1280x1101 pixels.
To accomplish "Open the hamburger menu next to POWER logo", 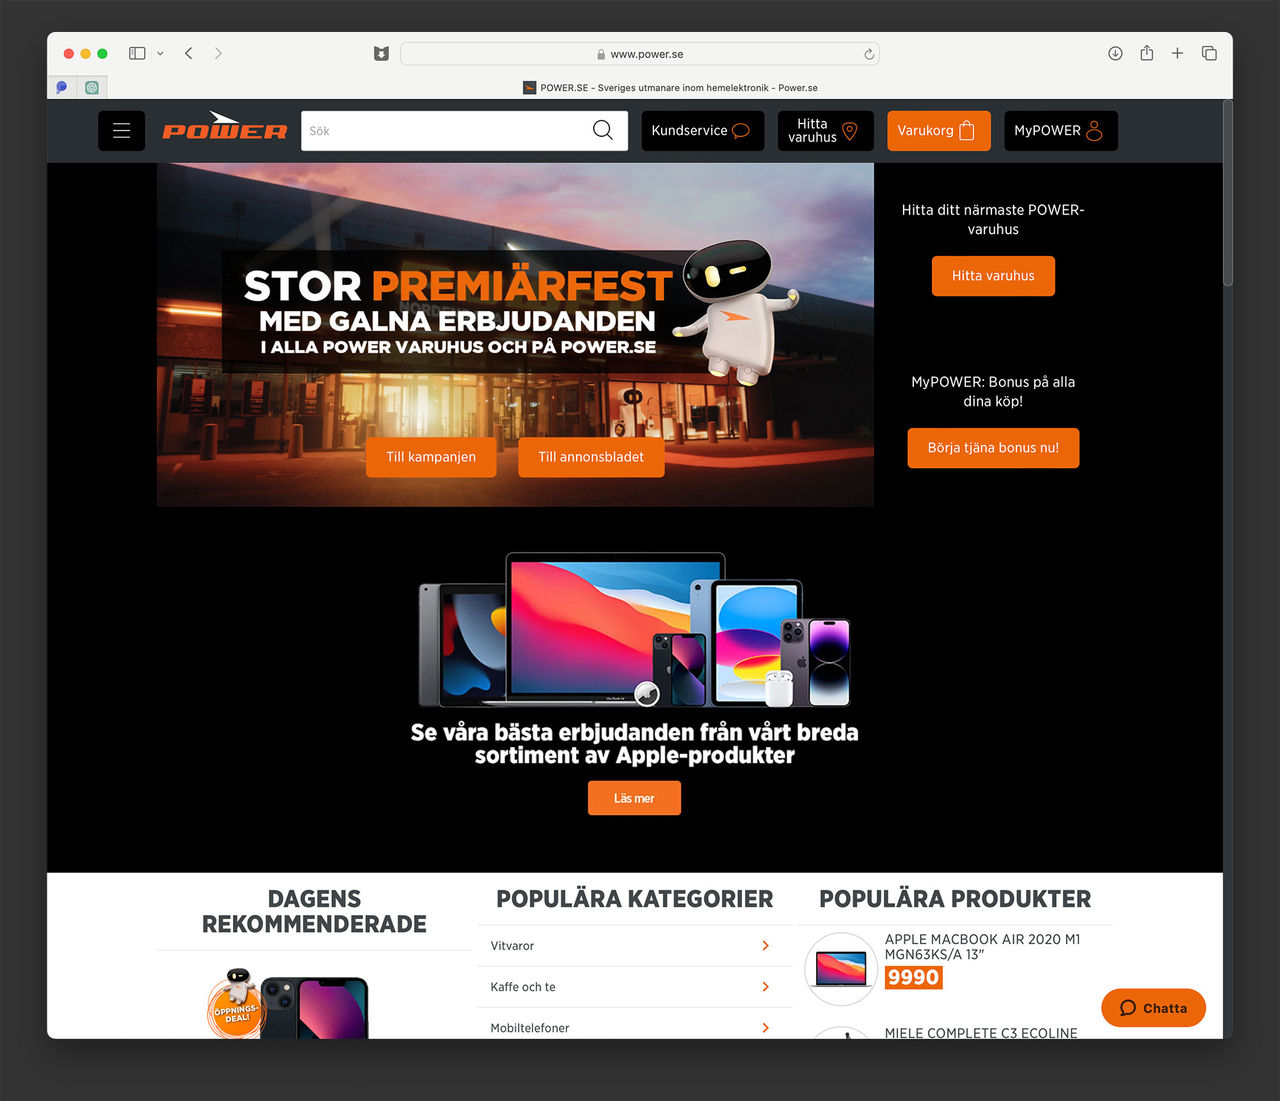I will (121, 131).
